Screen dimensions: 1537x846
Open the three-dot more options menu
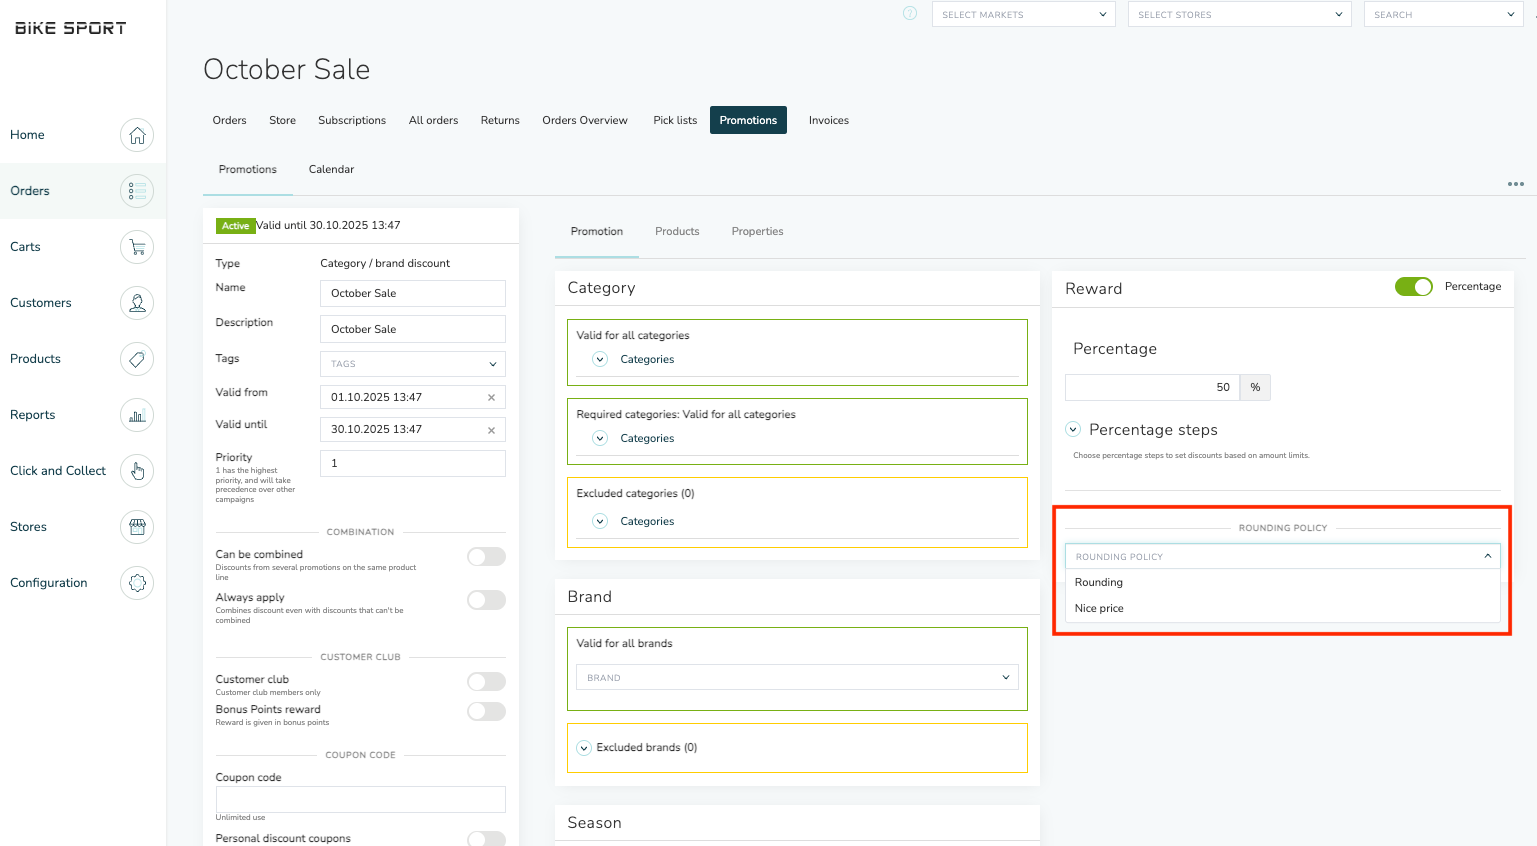1515,184
